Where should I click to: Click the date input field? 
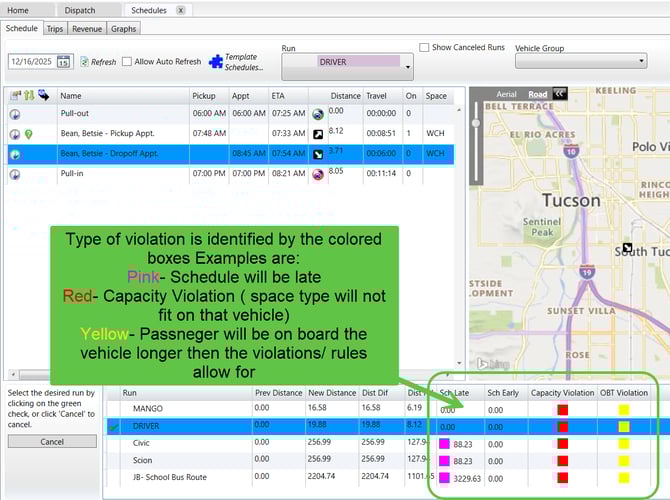pyautogui.click(x=32, y=62)
